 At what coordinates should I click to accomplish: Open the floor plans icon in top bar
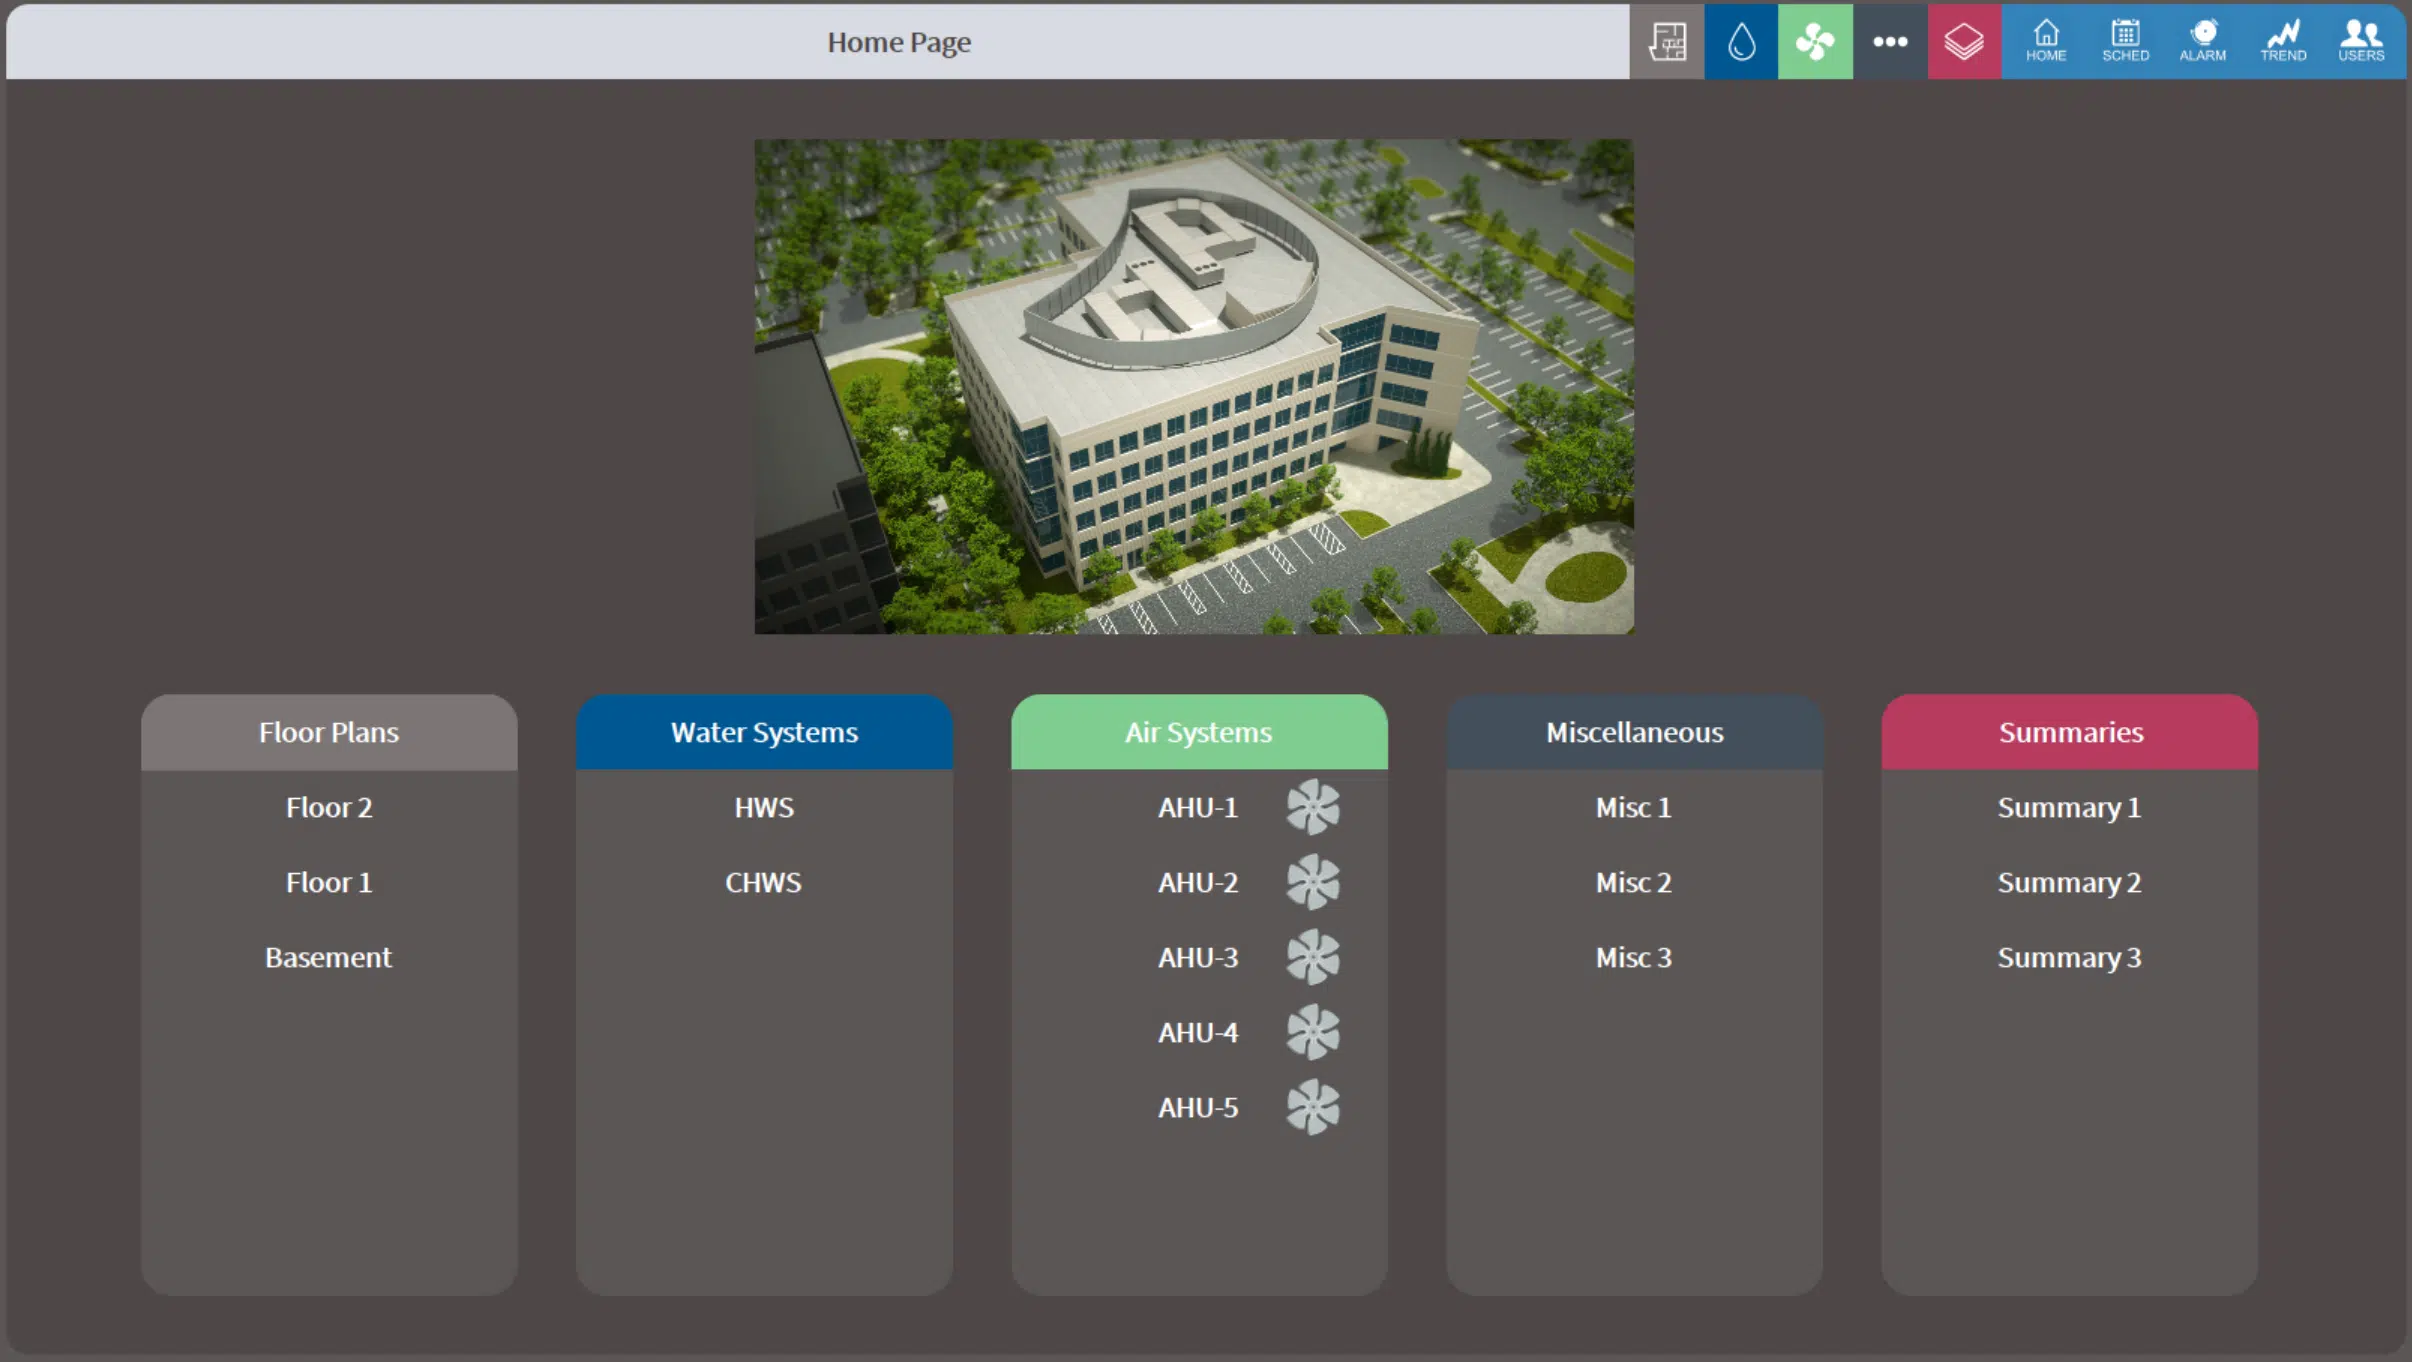click(1667, 42)
